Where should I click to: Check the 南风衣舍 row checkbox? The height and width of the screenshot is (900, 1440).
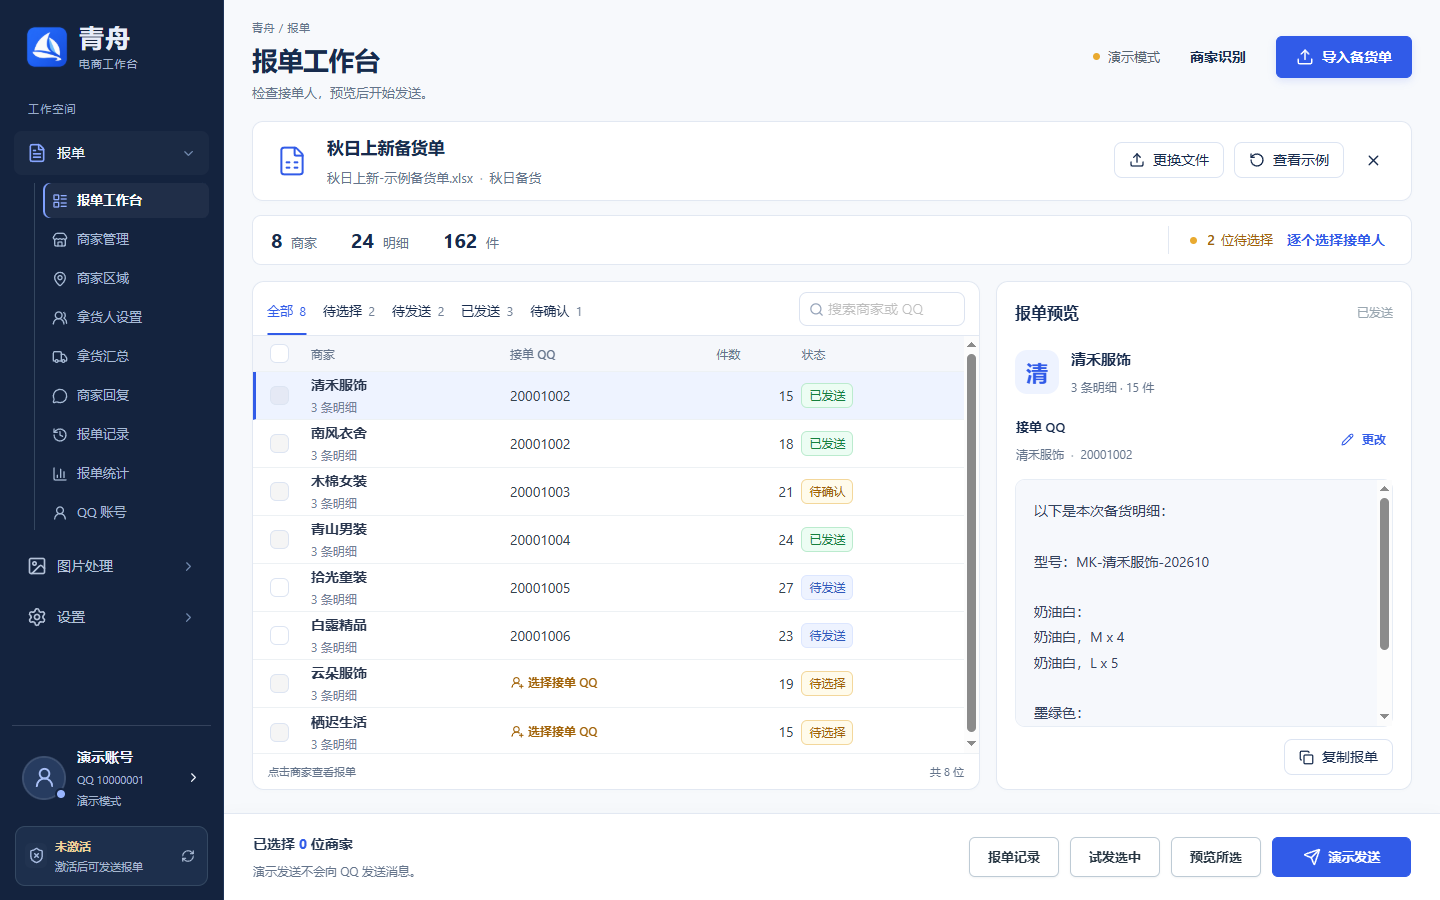click(280, 443)
